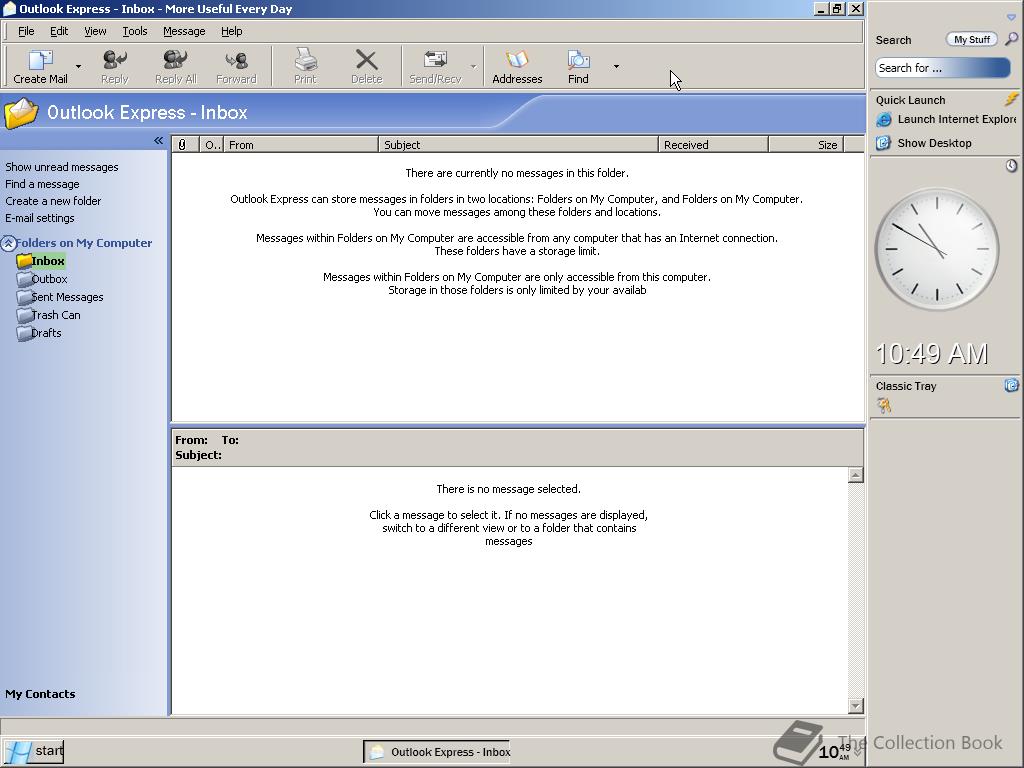This screenshot has width=1024, height=768.
Task: Click the Show Desktop icon
Action: coord(884,143)
